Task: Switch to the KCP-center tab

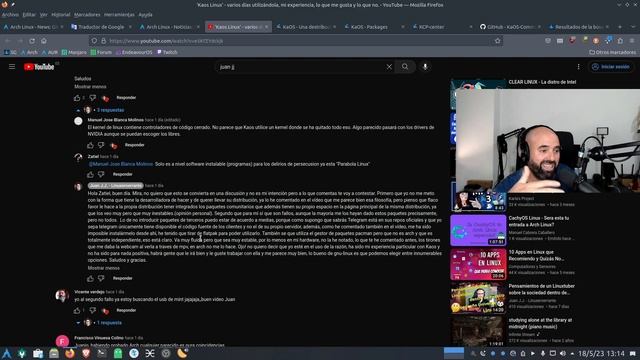Action: (442, 27)
